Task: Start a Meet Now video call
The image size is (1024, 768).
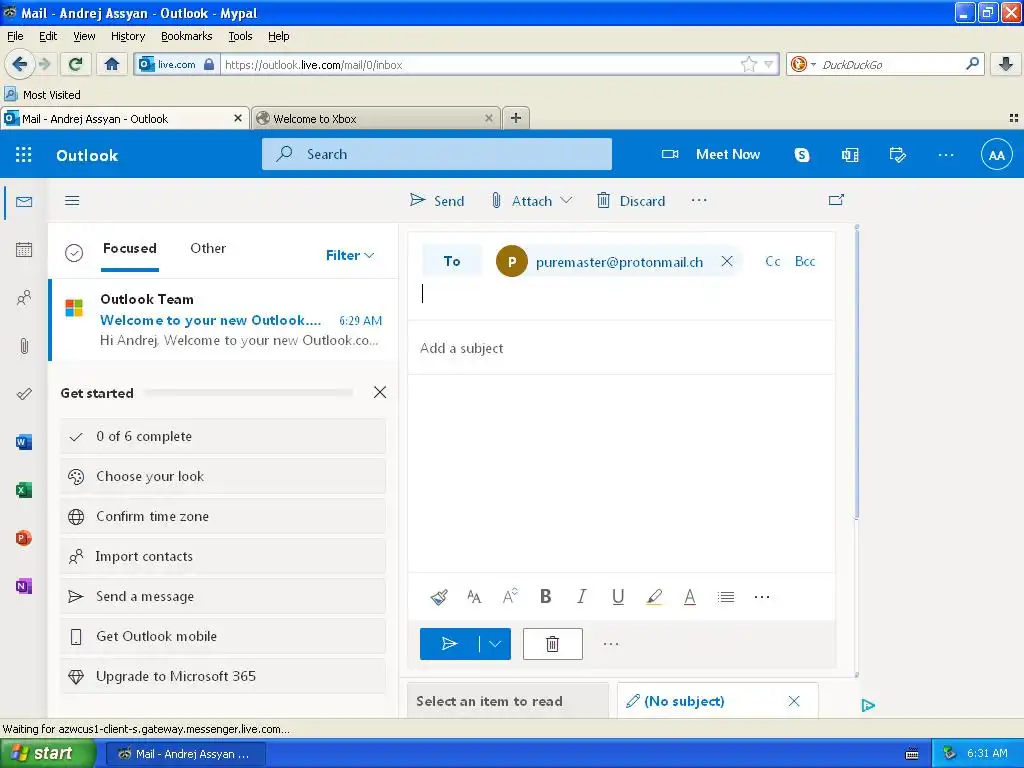Action: [x=711, y=154]
